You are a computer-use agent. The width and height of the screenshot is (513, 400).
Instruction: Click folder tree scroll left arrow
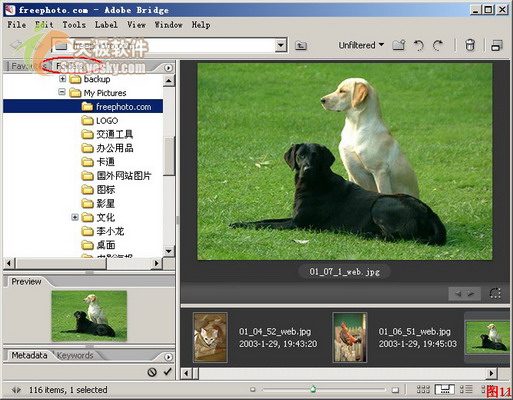pyautogui.click(x=9, y=263)
